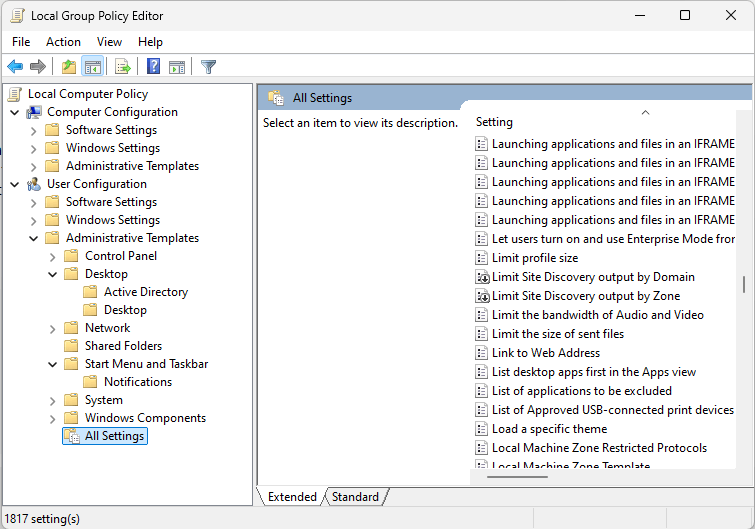Collapse the Start Menu and Taskbar node
This screenshot has height=529, width=755.
(x=52, y=364)
